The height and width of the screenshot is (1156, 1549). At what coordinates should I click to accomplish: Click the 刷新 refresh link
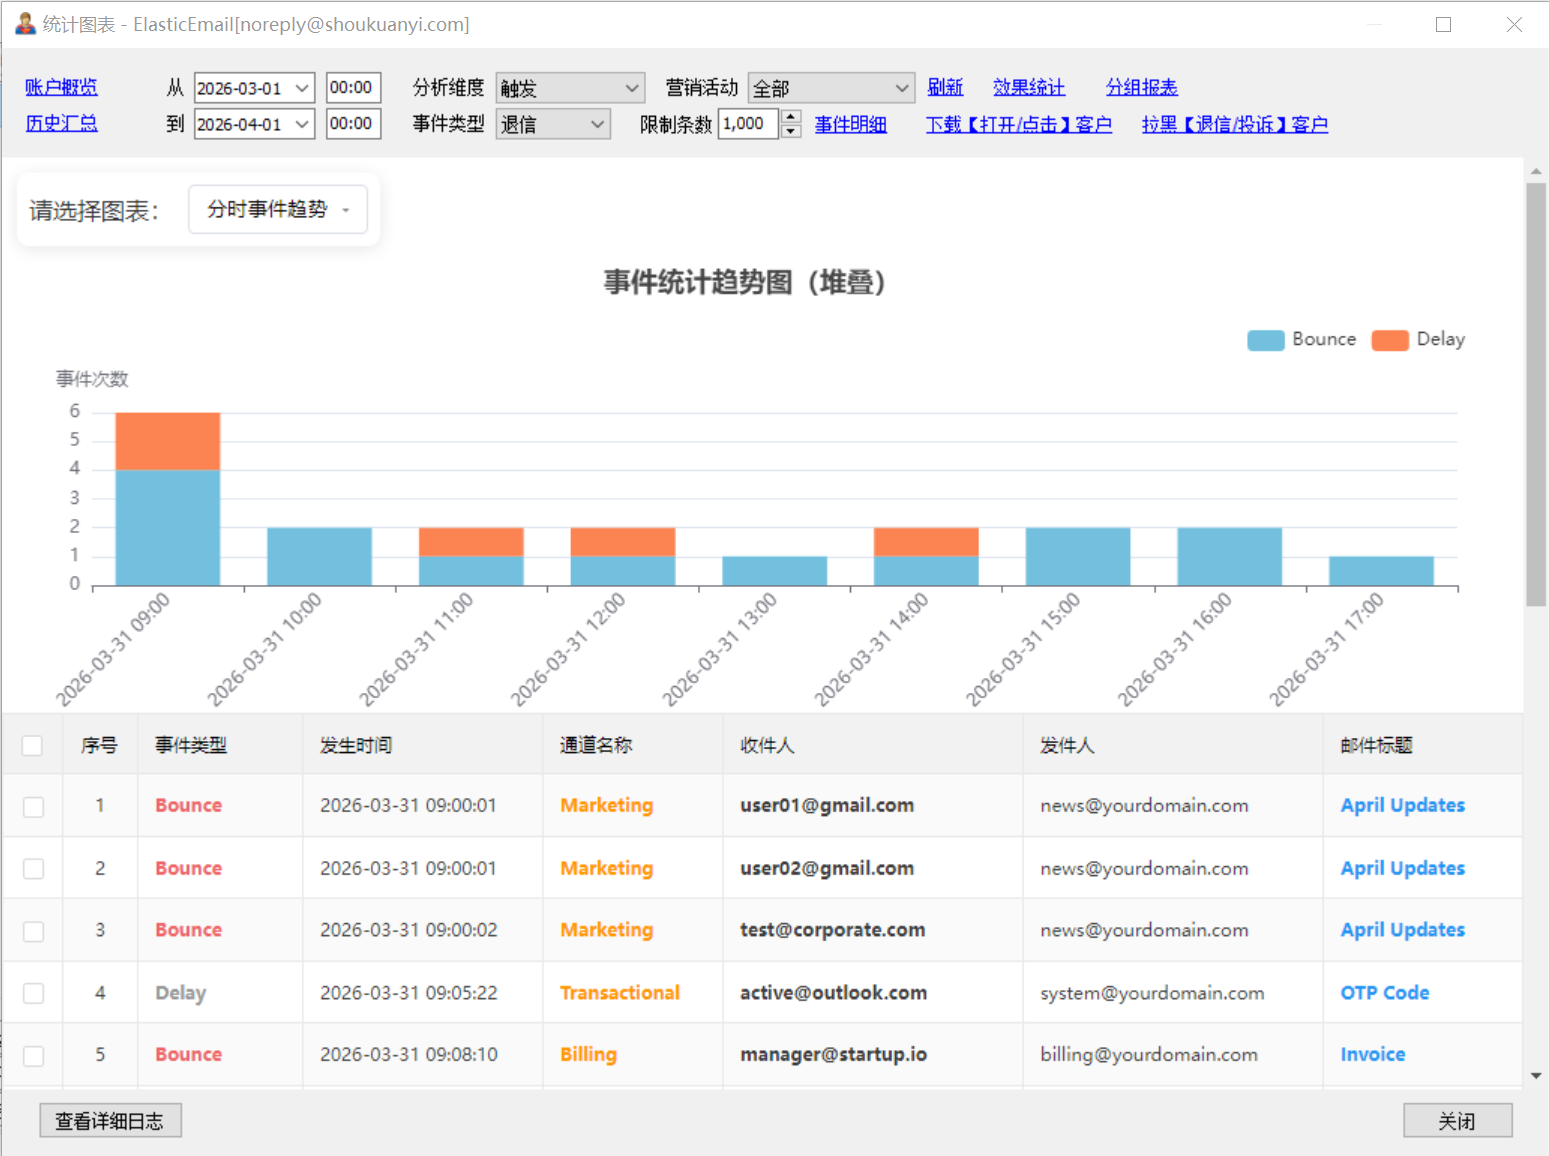coord(945,87)
